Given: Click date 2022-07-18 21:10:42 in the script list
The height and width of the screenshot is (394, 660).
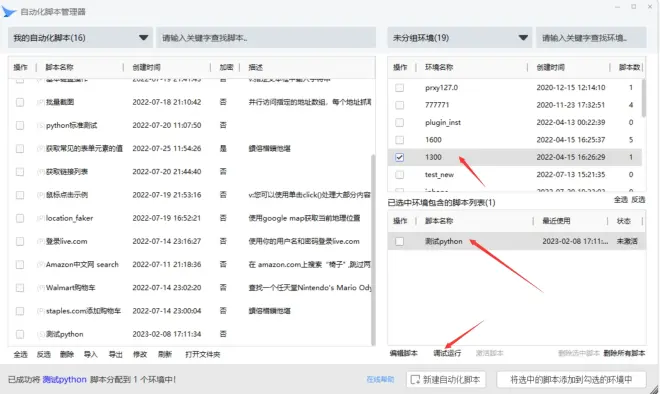Looking at the screenshot, I should coord(167,102).
